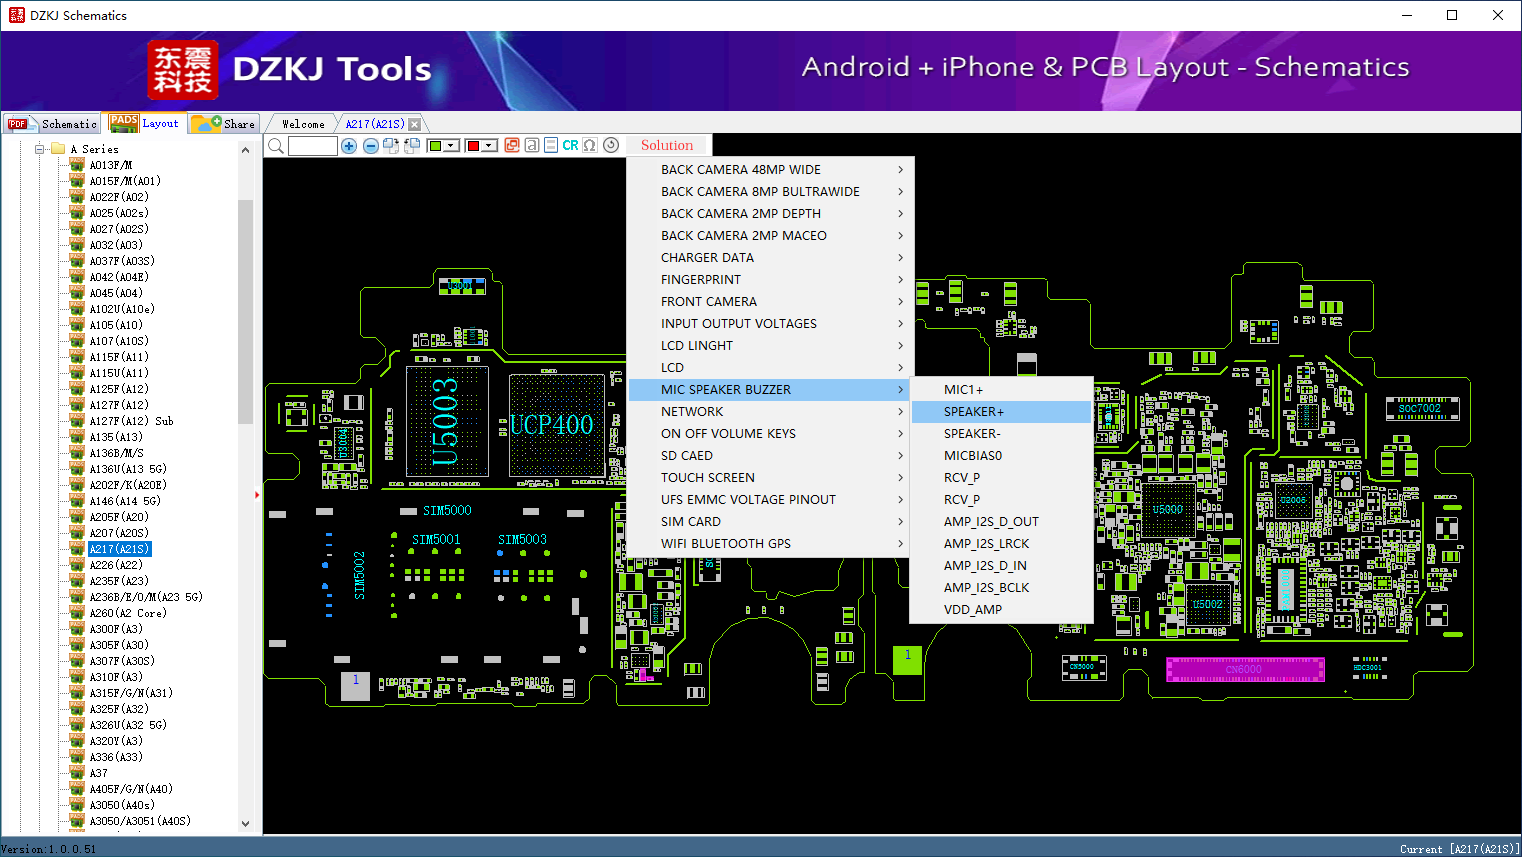The width and height of the screenshot is (1522, 857).
Task: Click the blue document toolbar icon
Action: tap(551, 145)
